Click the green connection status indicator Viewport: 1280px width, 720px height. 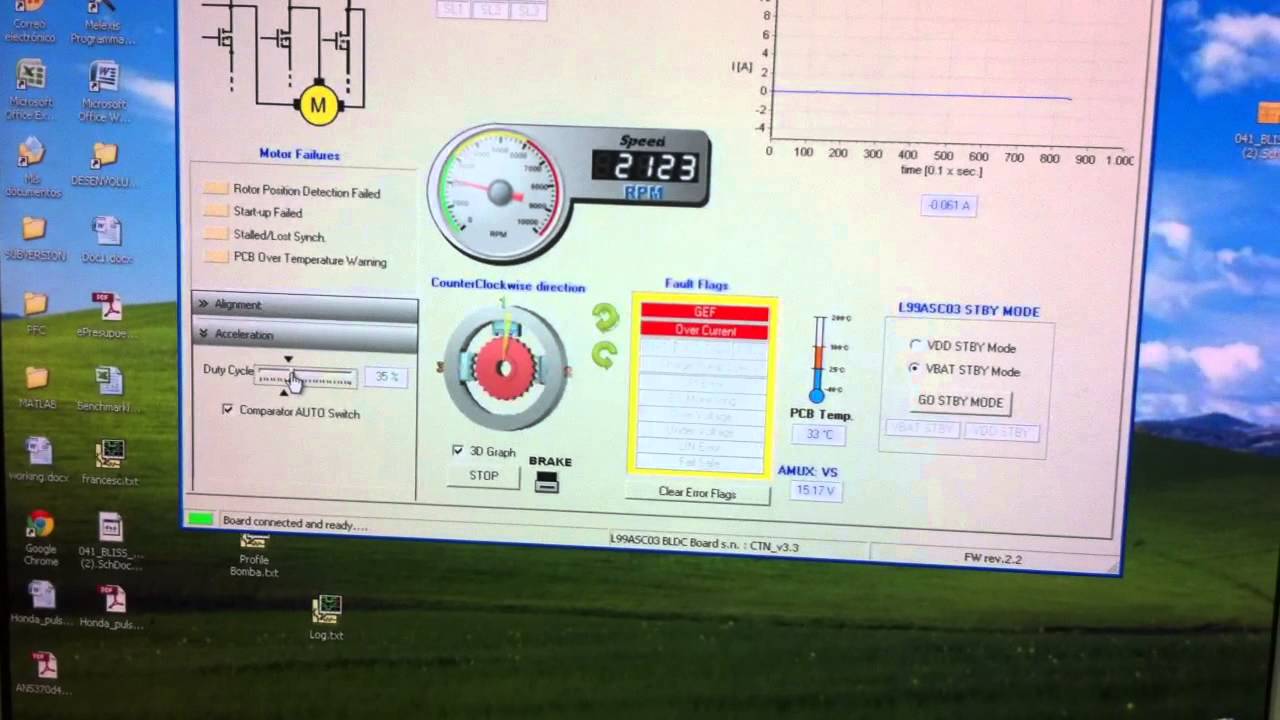201,519
